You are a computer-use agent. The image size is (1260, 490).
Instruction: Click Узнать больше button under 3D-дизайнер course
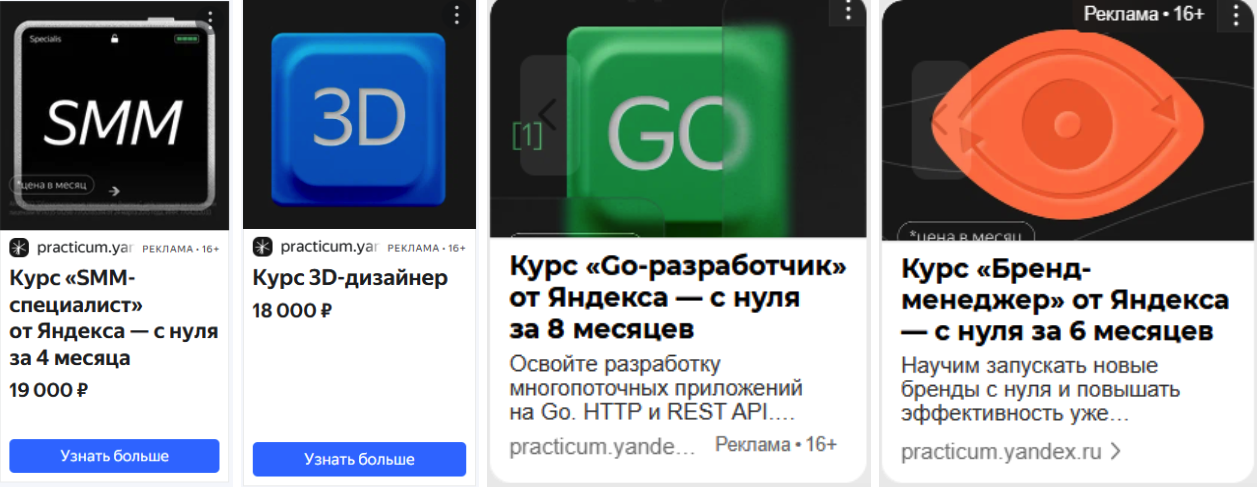[x=359, y=459]
